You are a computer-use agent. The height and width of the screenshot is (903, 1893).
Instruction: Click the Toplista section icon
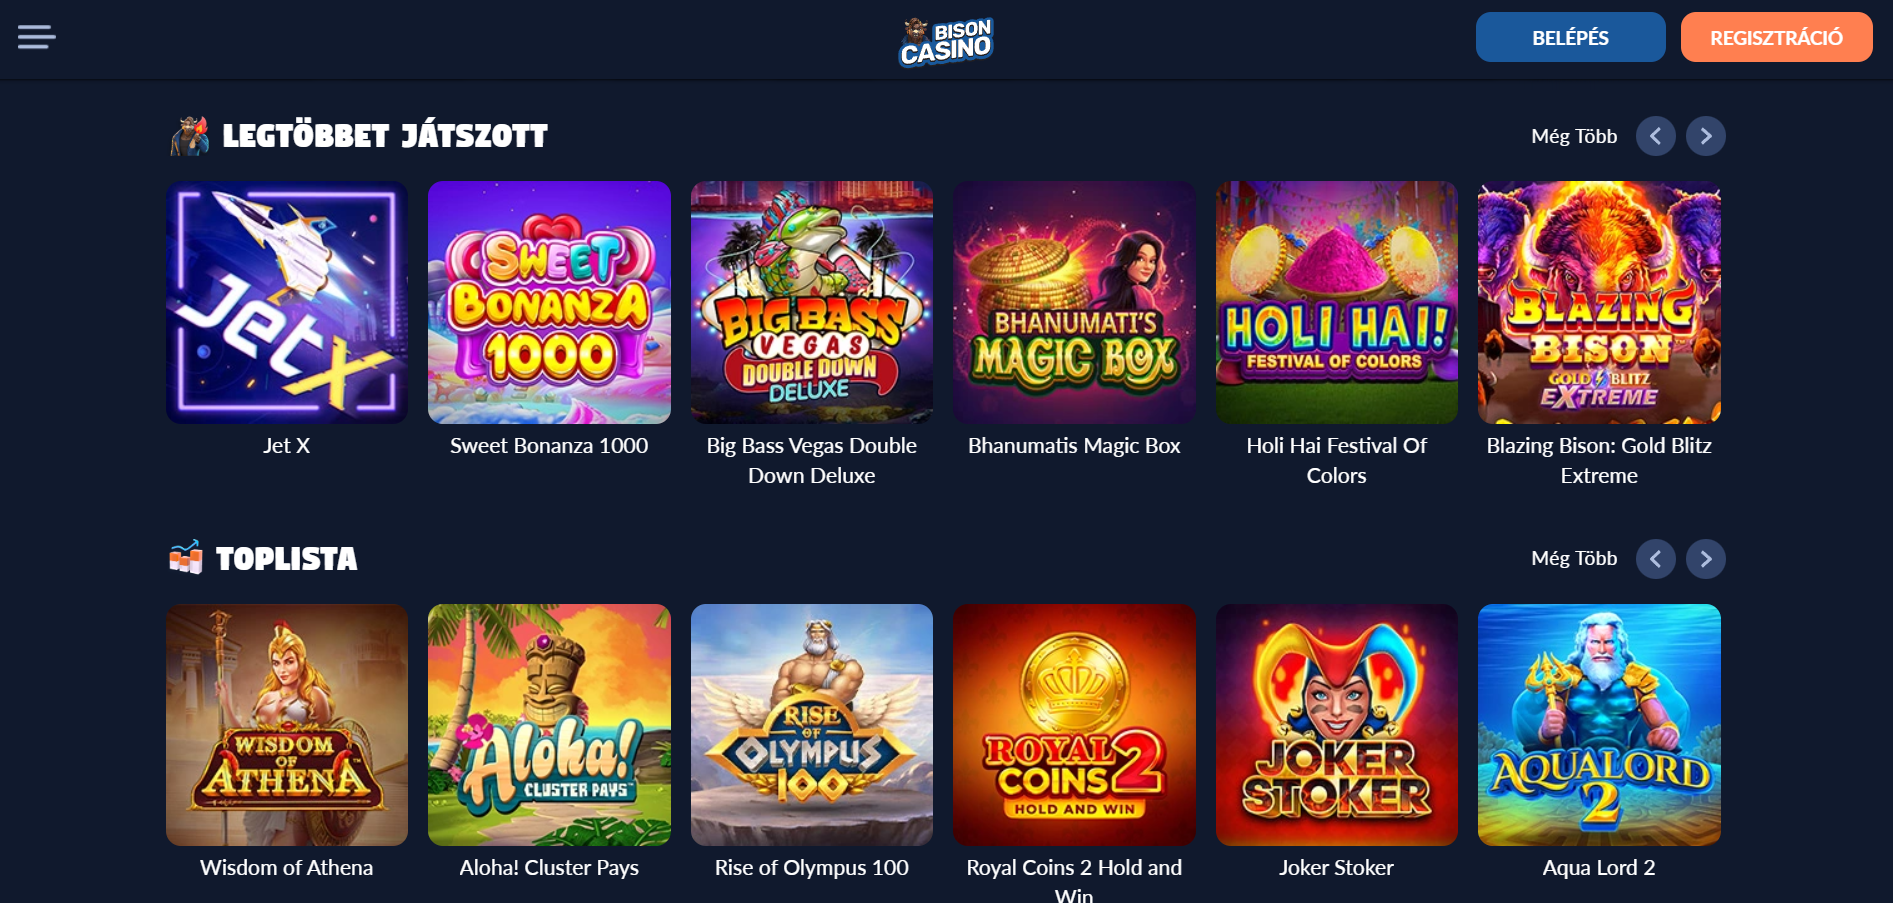[186, 557]
